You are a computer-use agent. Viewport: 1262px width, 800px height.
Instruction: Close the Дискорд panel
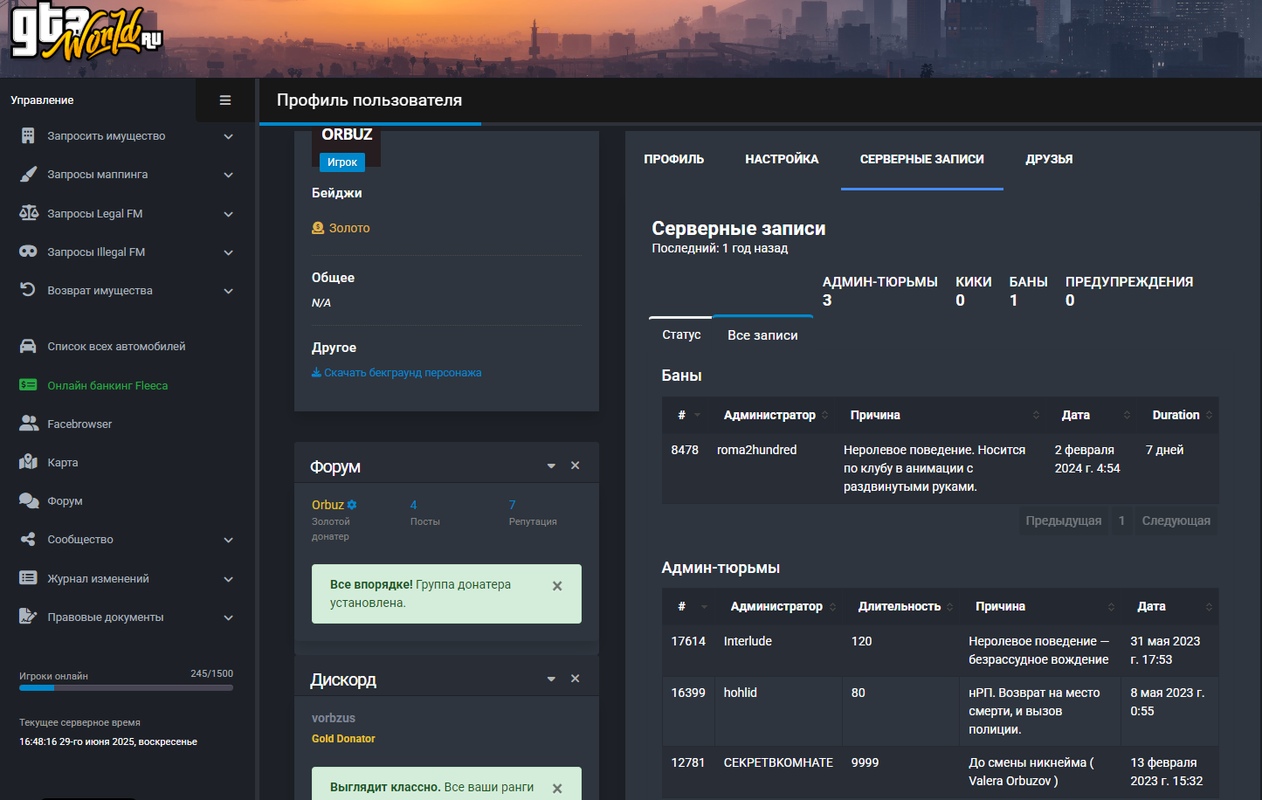coord(575,679)
